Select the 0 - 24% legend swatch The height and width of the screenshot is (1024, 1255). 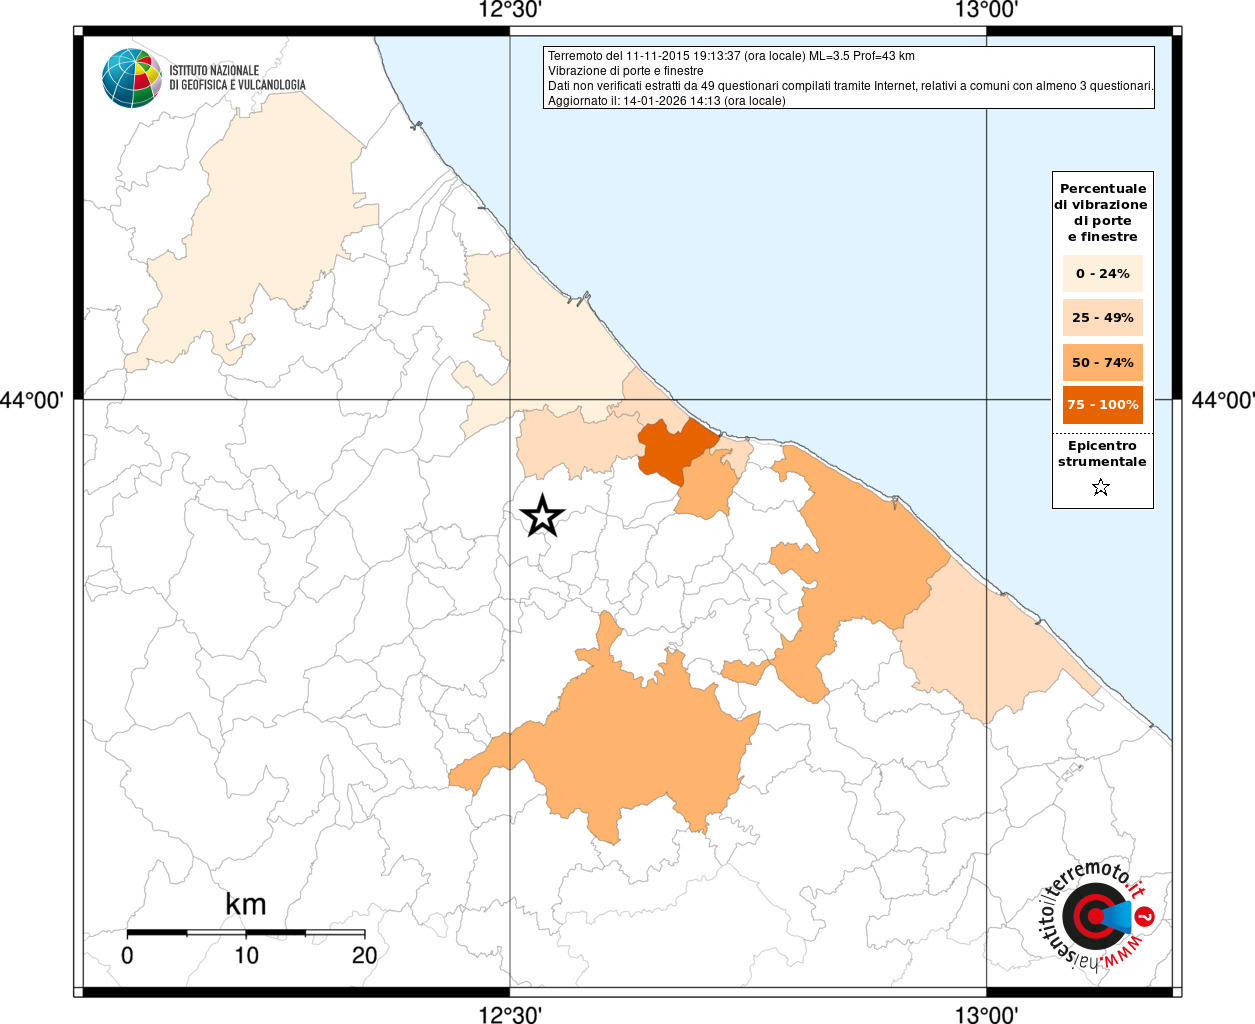coord(1102,273)
